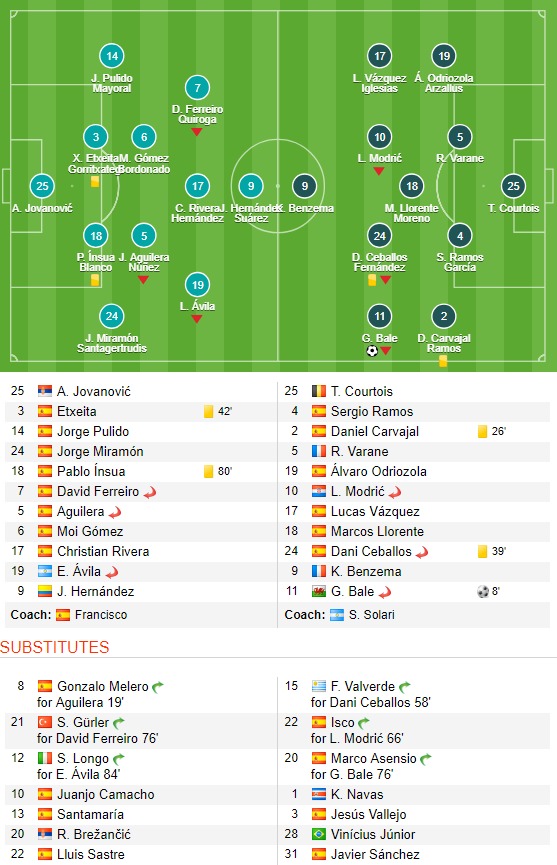Click red substitution arrow next to L. Modrić
The height and width of the screenshot is (865, 557).
click(394, 492)
